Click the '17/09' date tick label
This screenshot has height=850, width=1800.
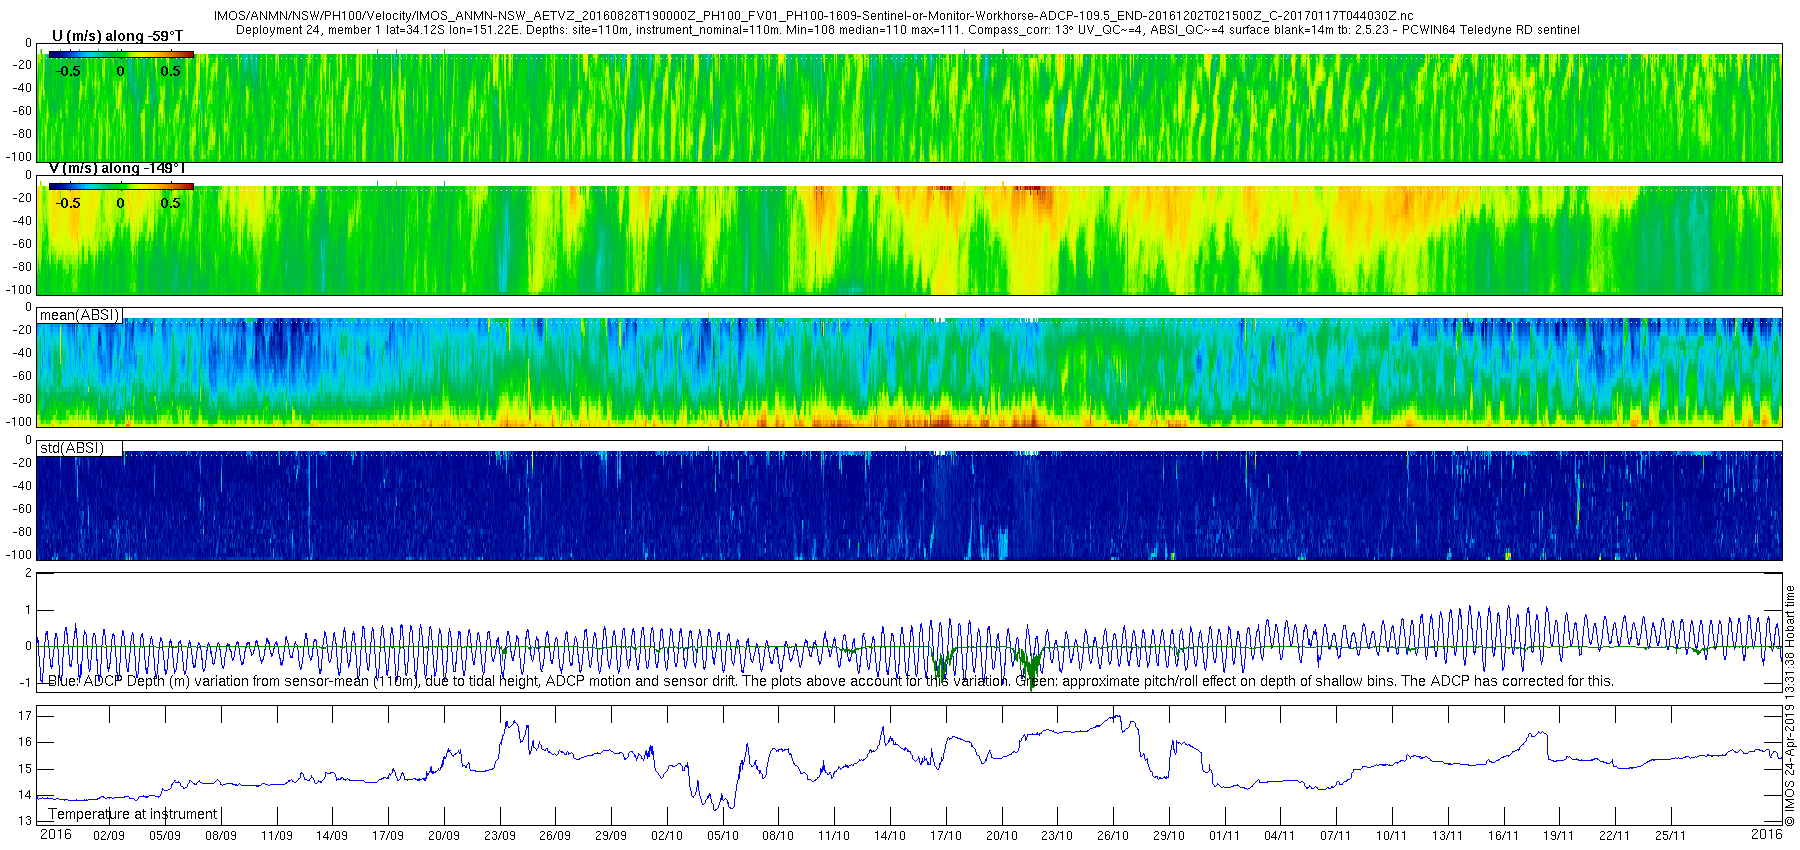(x=388, y=836)
